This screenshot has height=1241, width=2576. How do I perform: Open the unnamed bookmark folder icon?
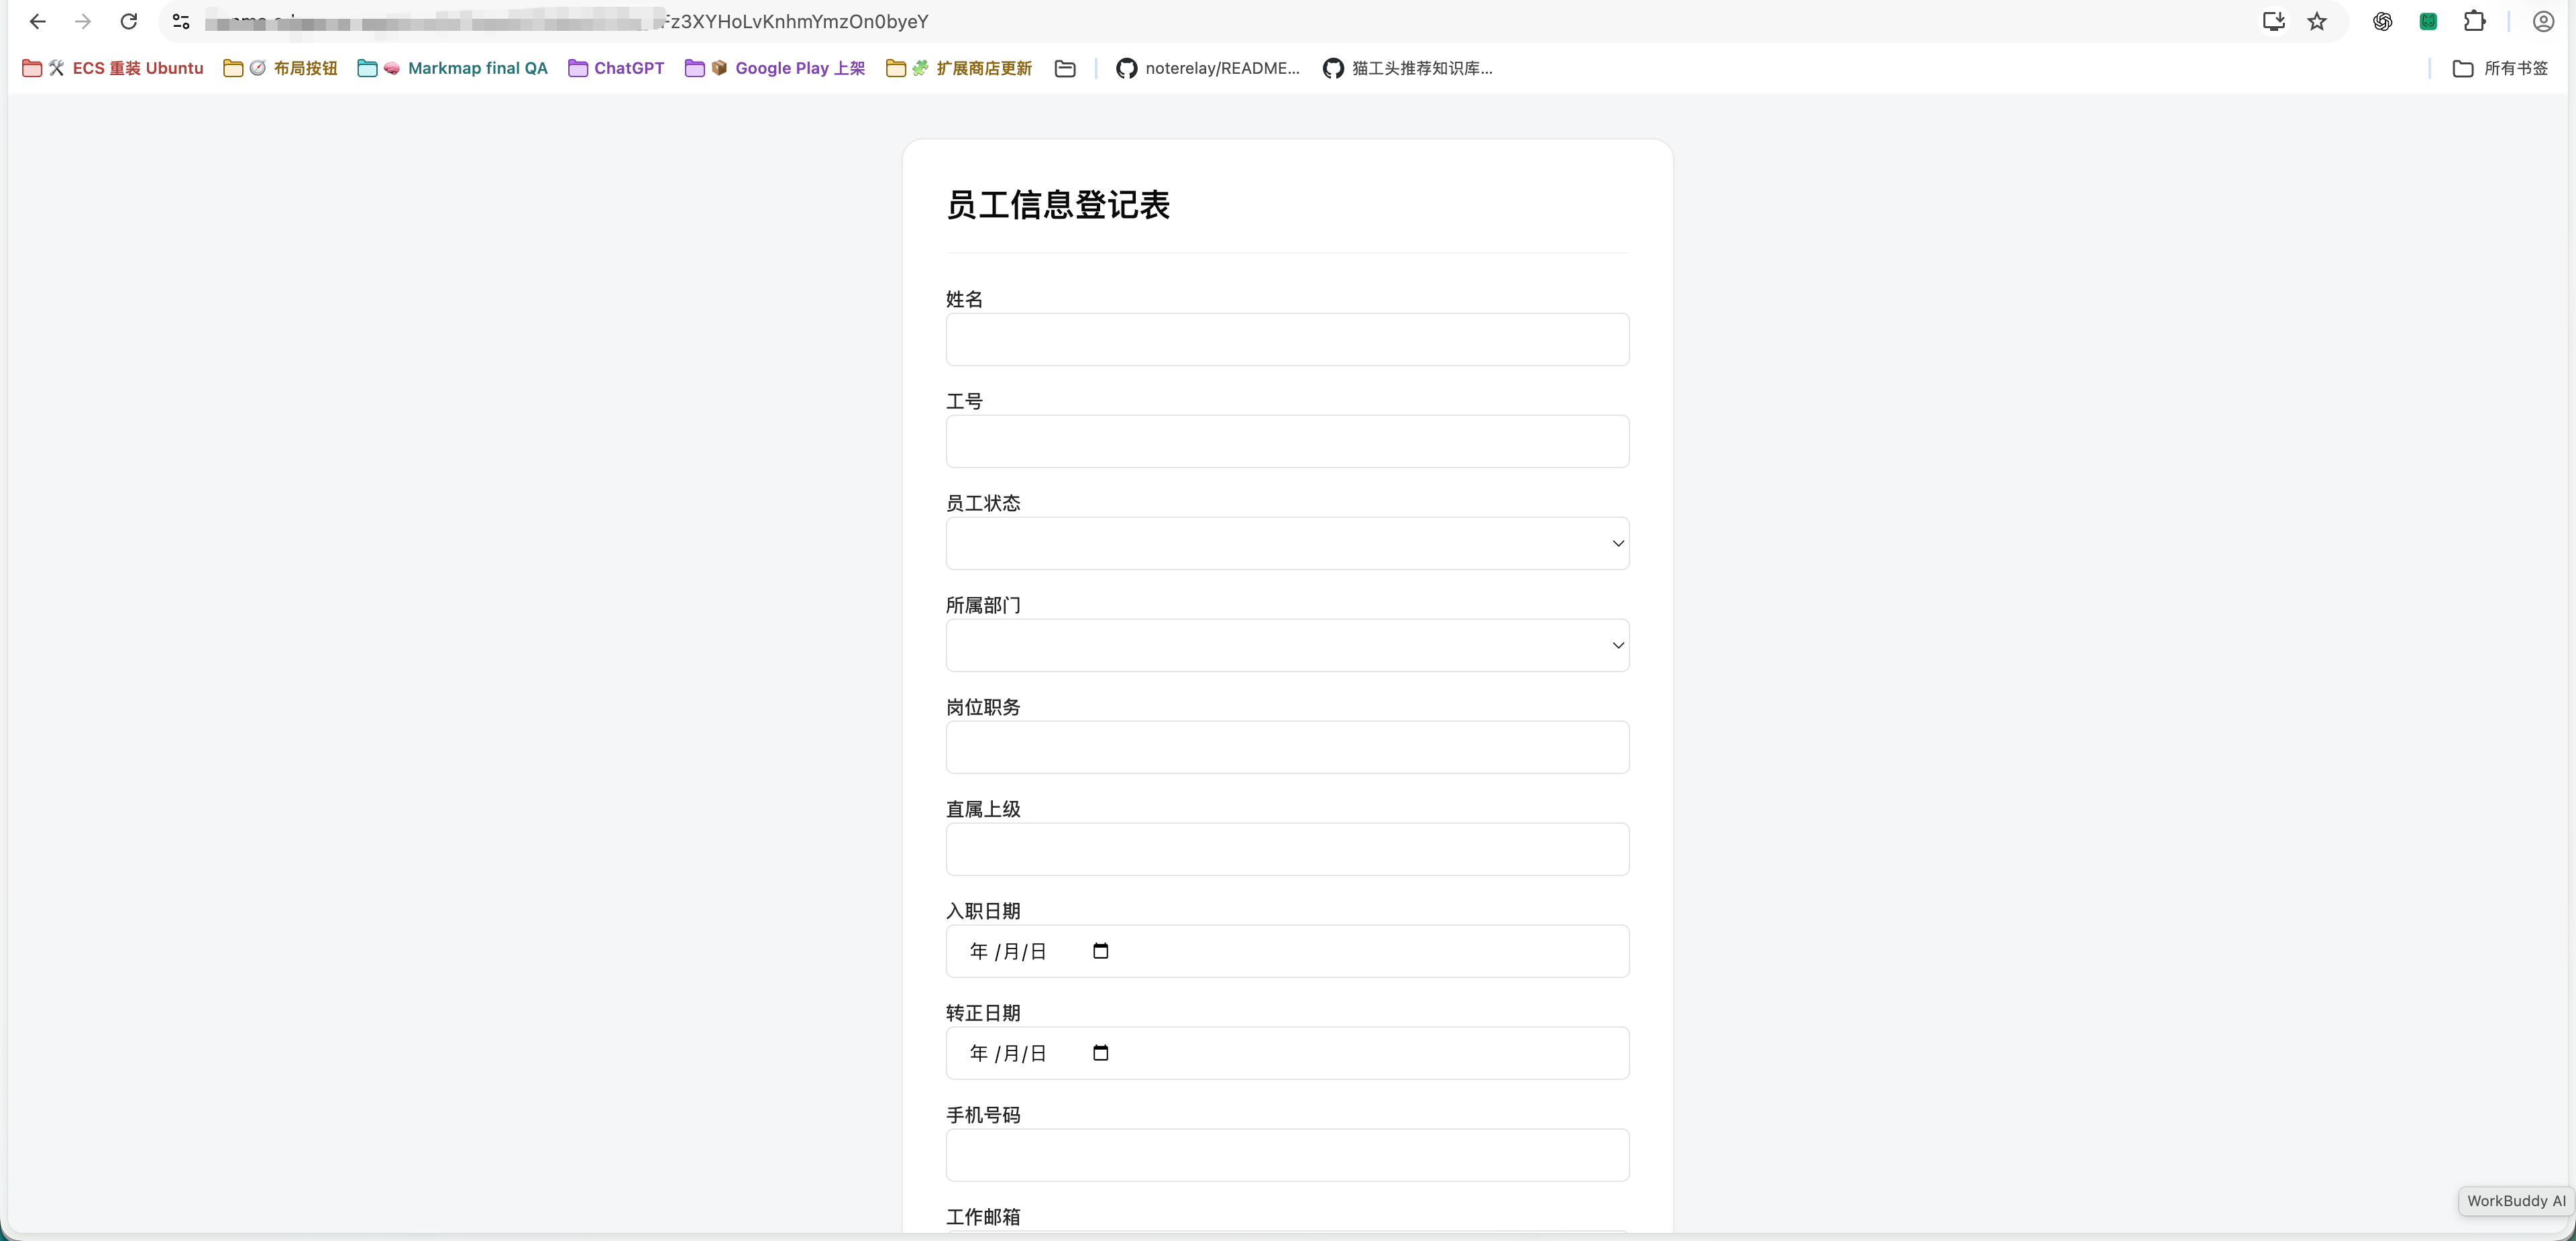coord(1065,68)
